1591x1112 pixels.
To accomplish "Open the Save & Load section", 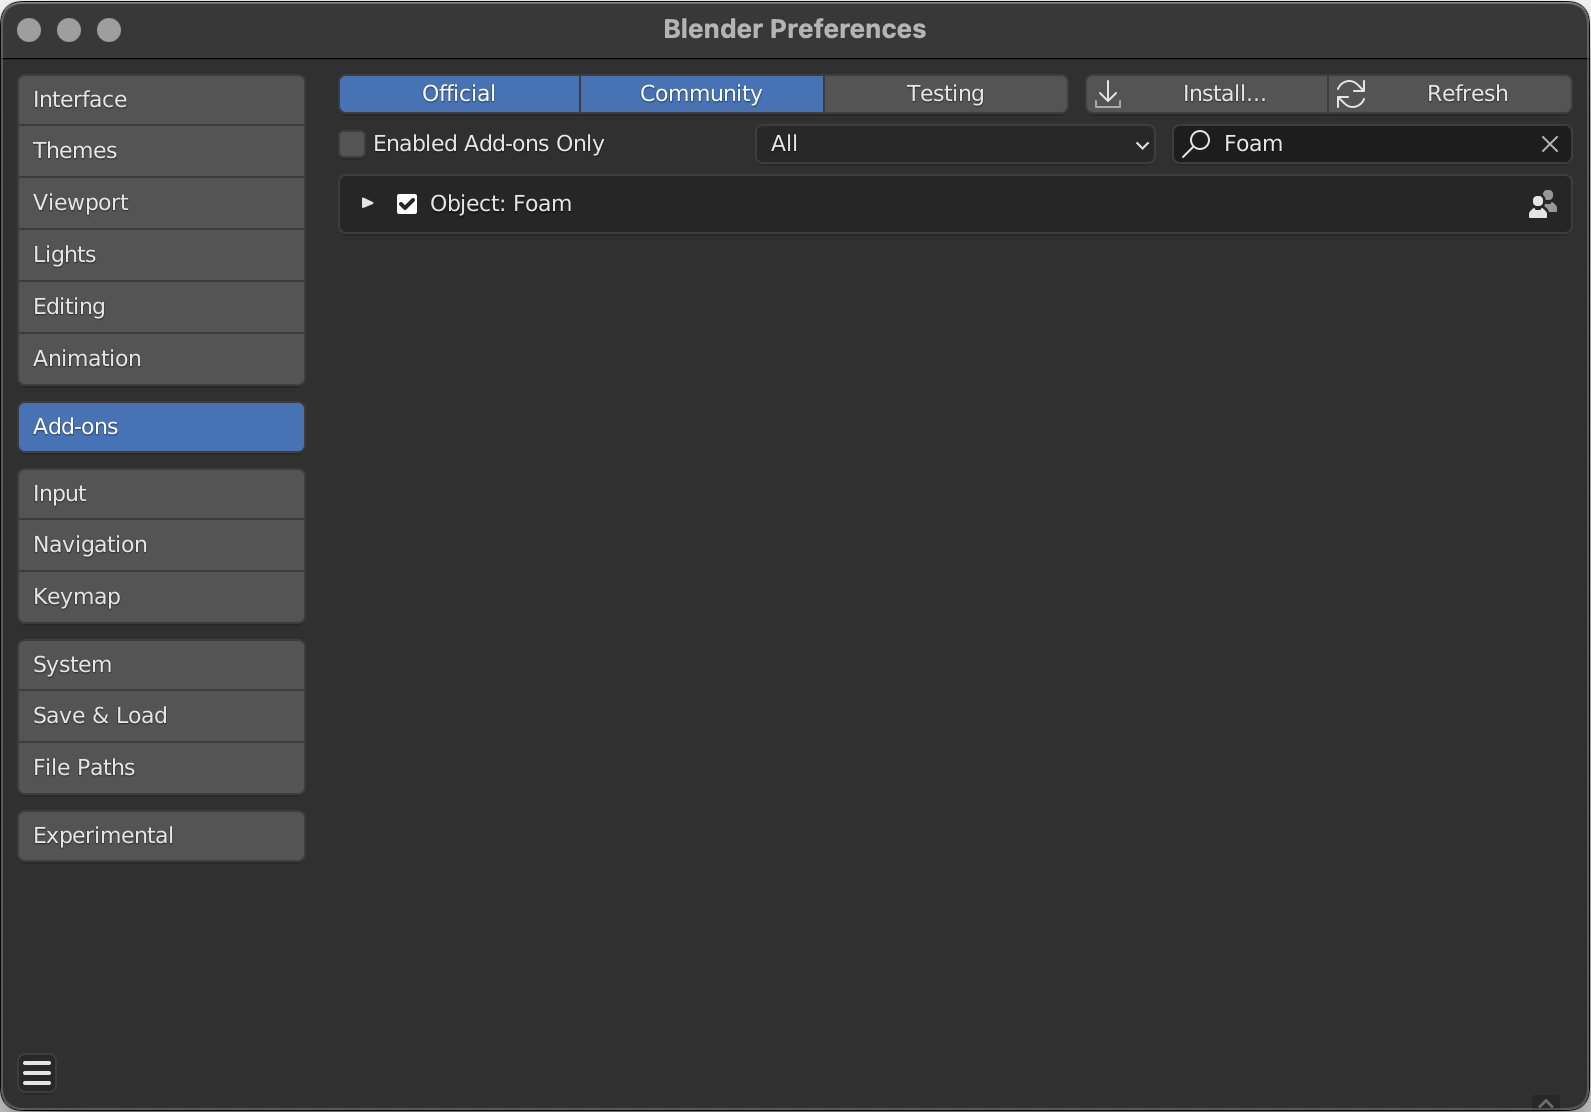I will tap(161, 716).
